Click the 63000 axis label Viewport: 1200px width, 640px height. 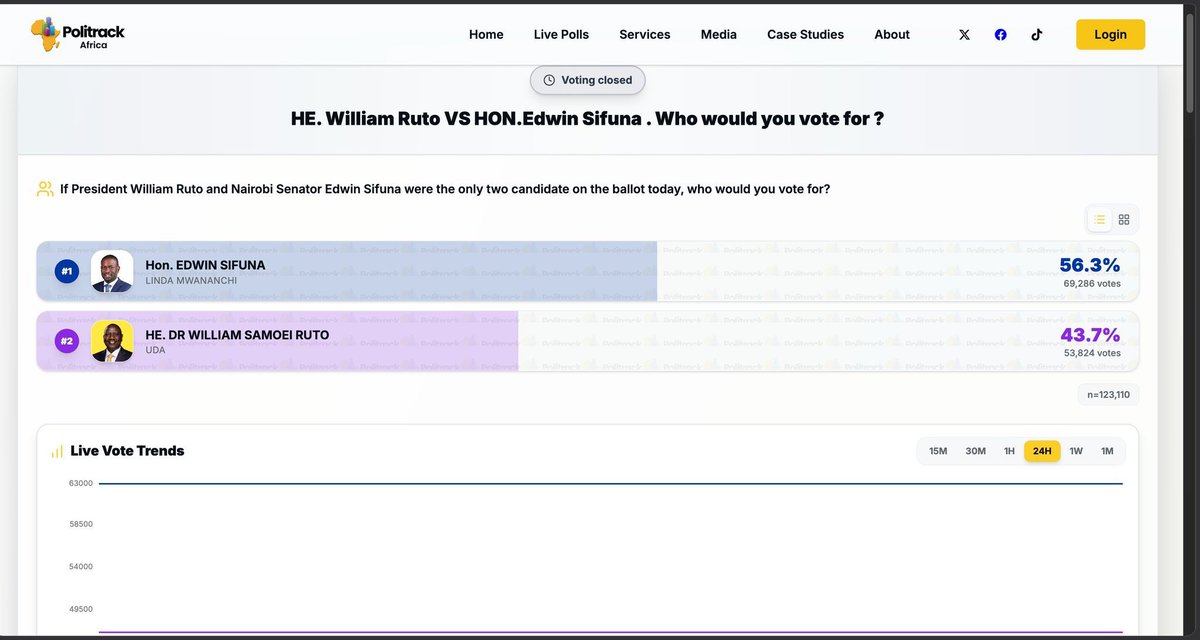coord(81,484)
